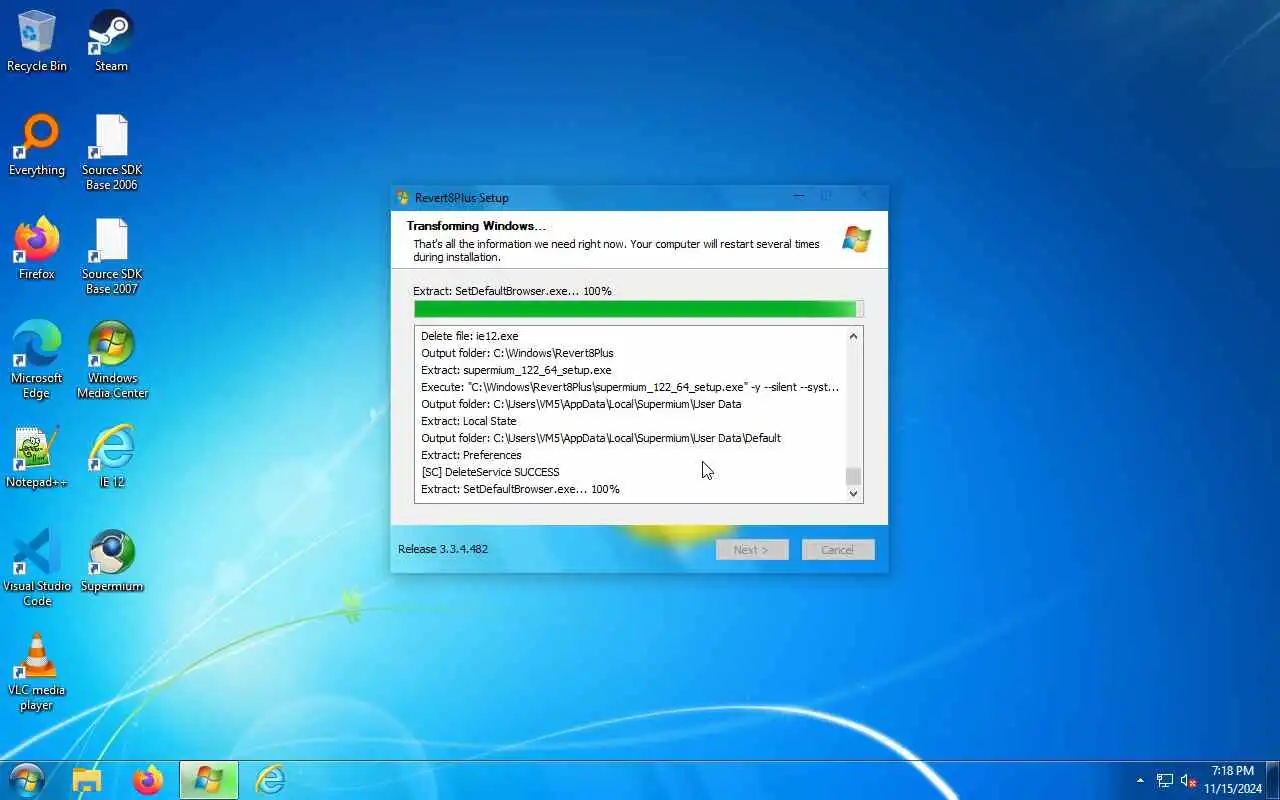Show hidden tray icons arrow

pos(1140,780)
